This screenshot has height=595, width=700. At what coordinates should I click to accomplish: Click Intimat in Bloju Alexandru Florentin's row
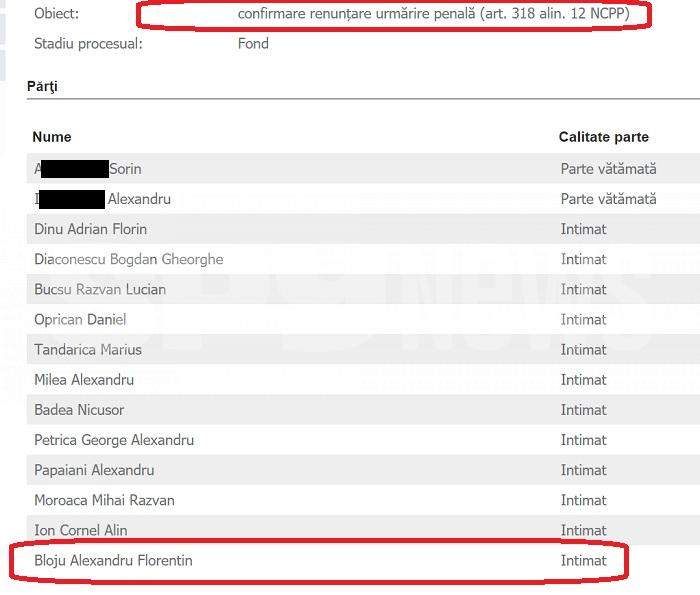[583, 561]
